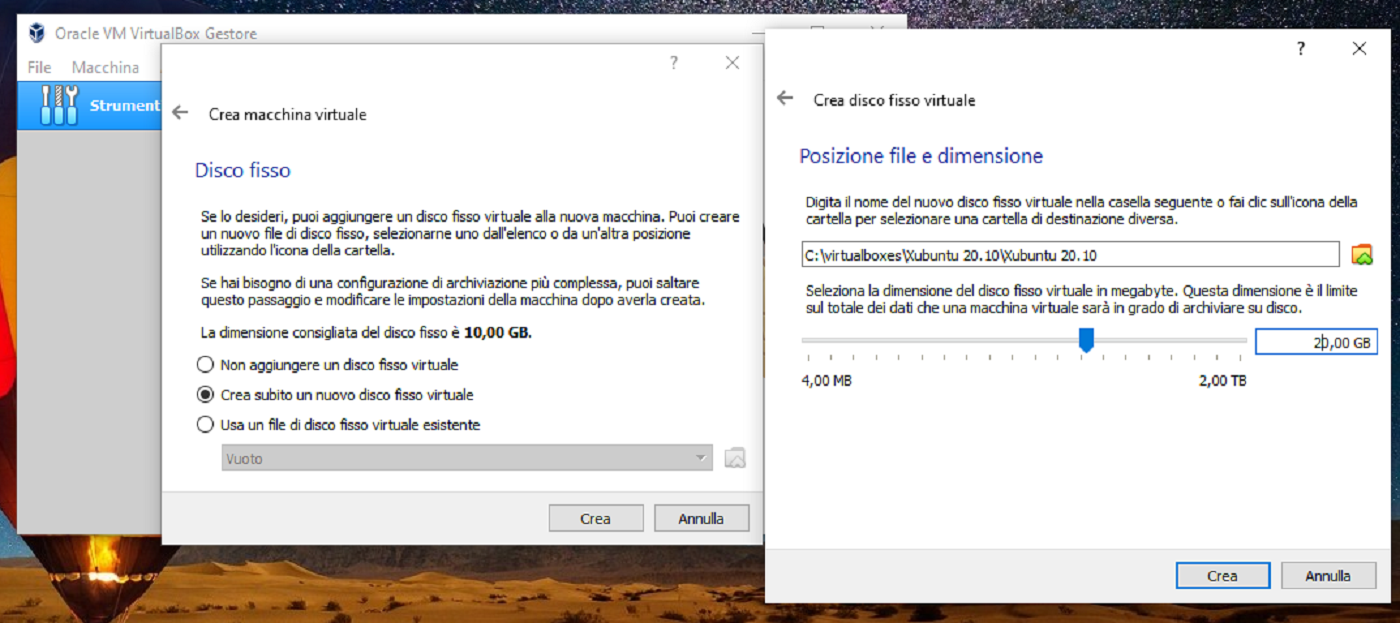Open the help via the question mark icon
Screen dimensions: 1400x623
pos(673,62)
